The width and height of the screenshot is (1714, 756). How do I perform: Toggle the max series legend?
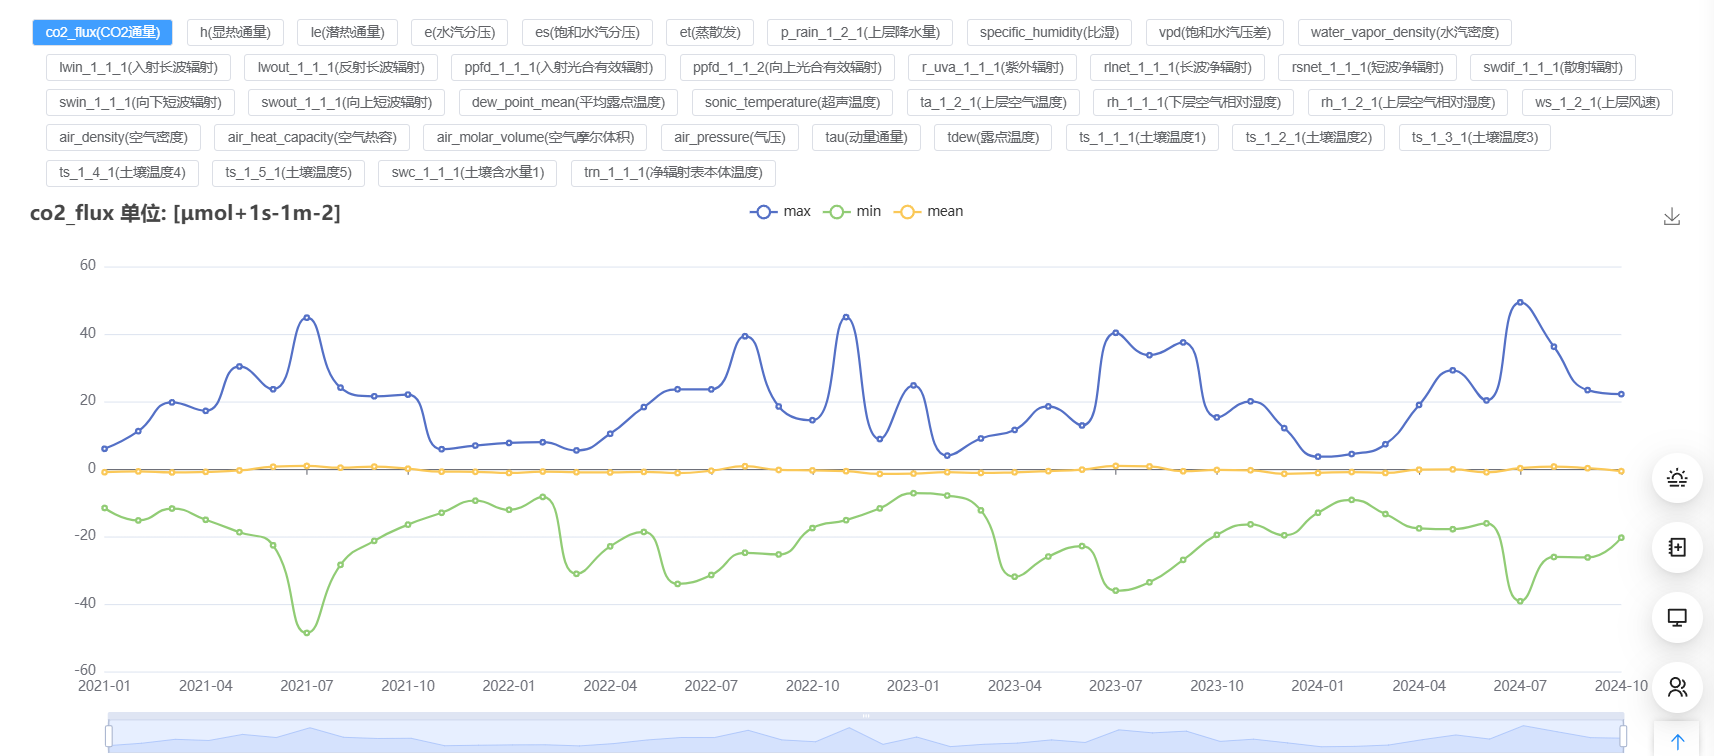coord(780,211)
